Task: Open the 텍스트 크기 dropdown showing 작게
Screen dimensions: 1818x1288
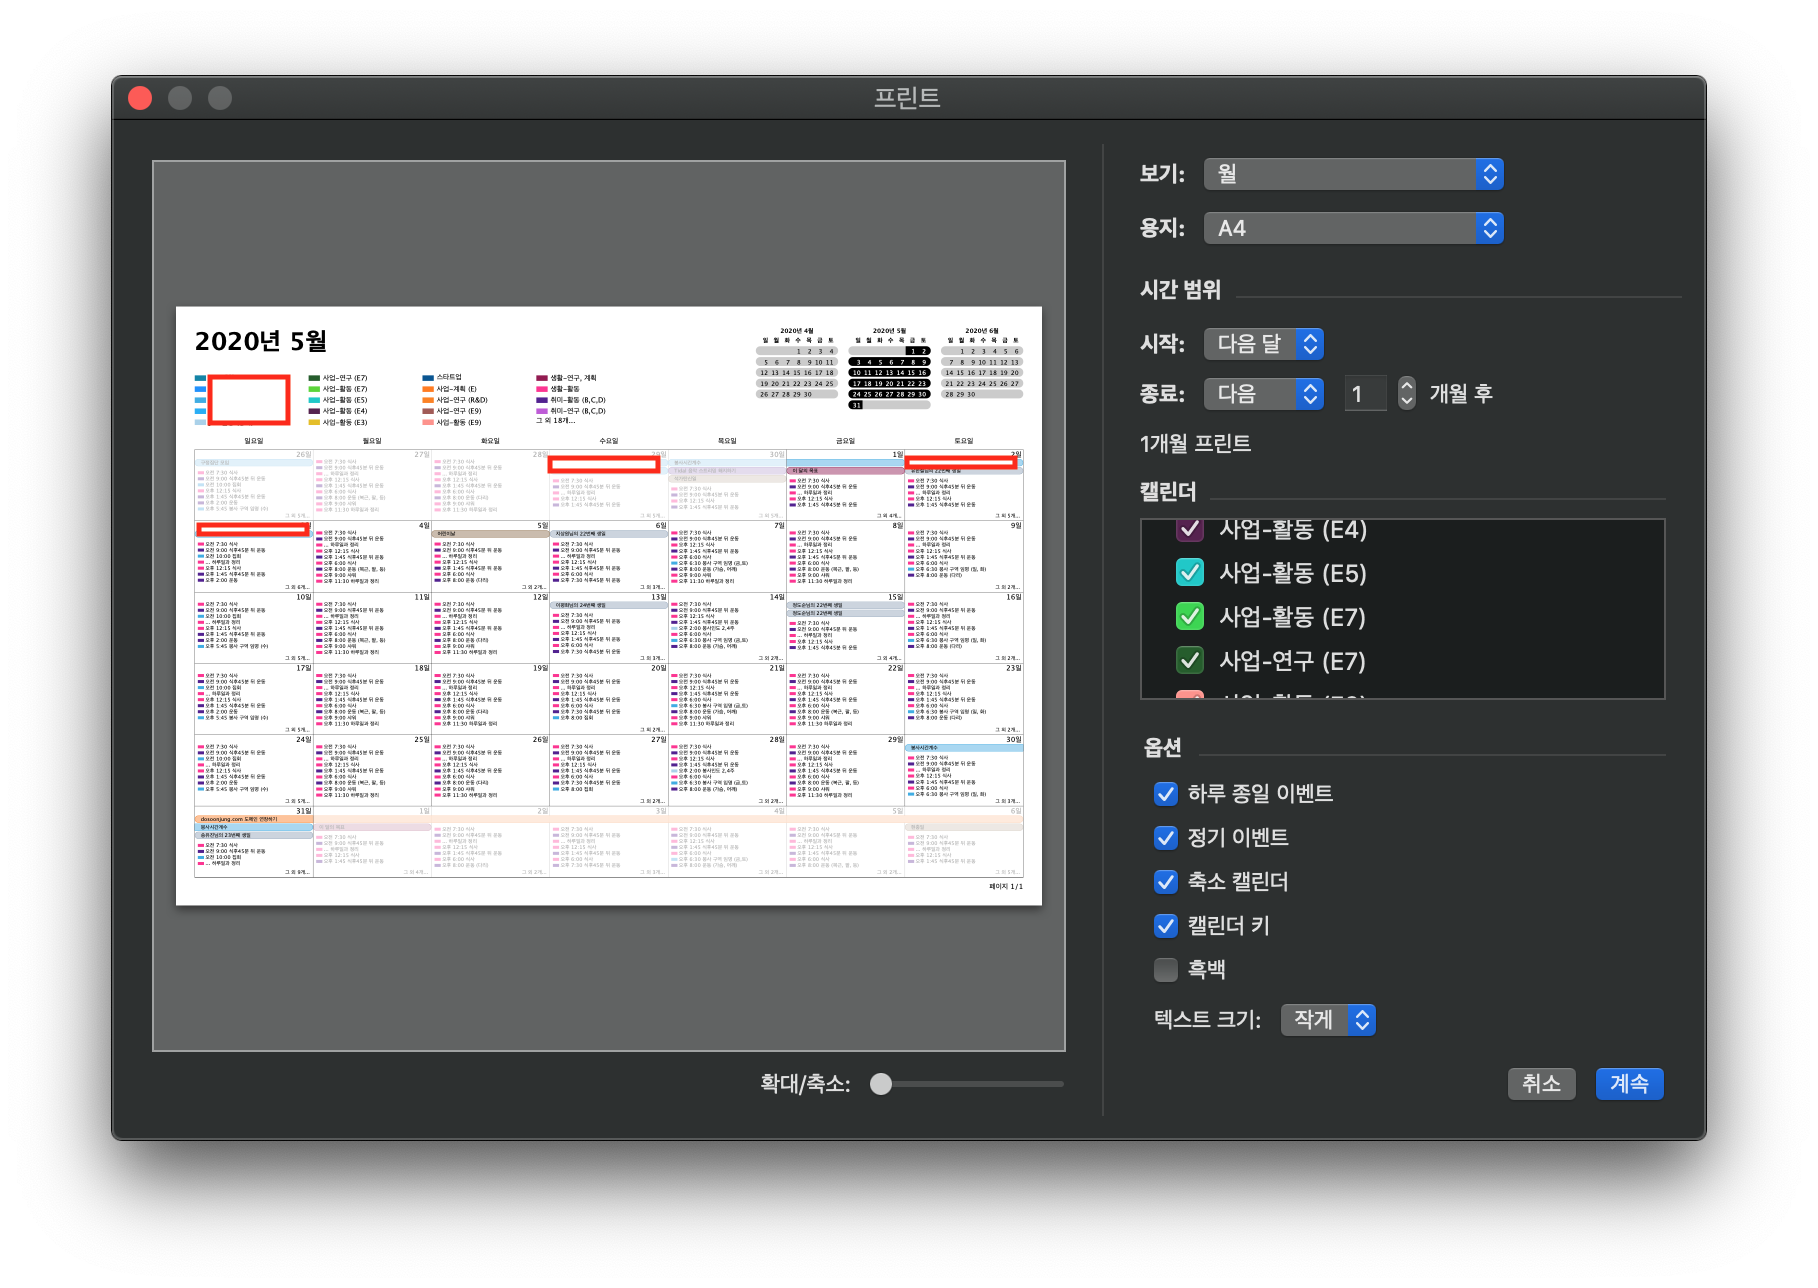Action: click(1328, 1019)
